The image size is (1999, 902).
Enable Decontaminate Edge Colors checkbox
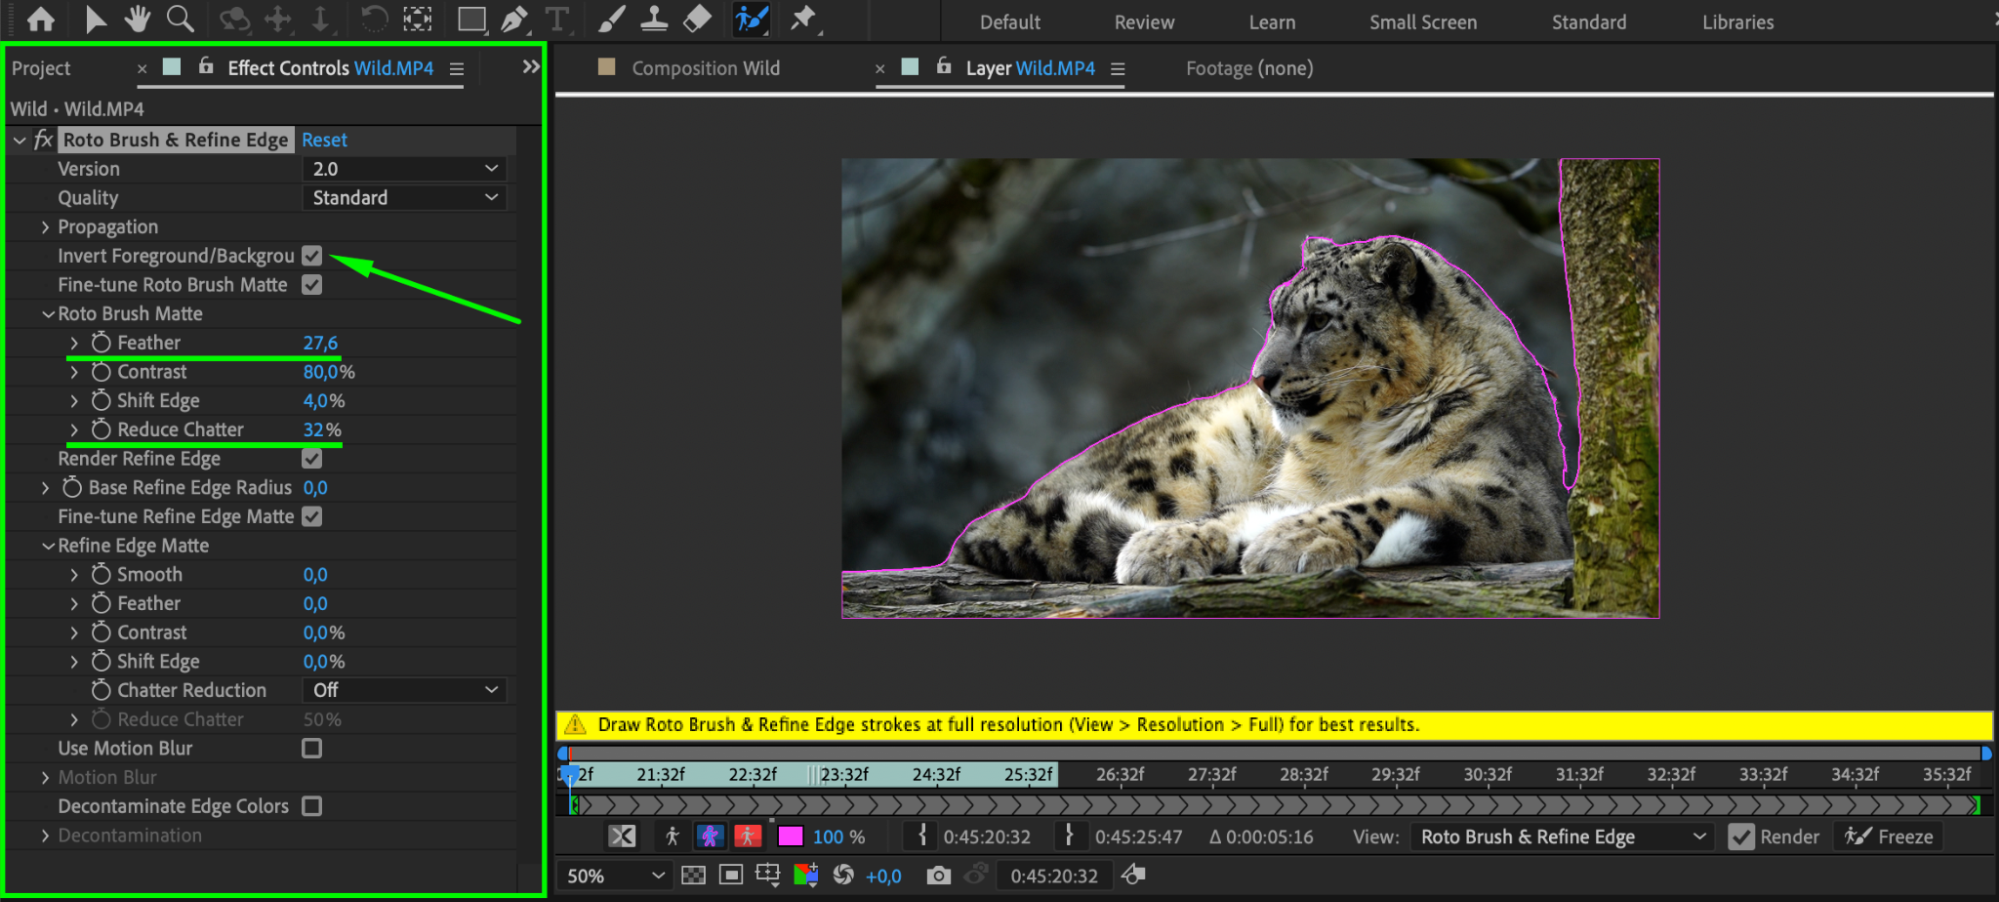312,806
